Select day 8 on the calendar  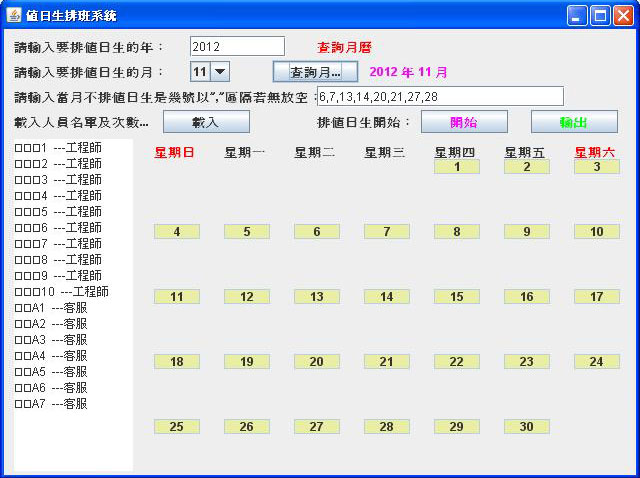[457, 231]
